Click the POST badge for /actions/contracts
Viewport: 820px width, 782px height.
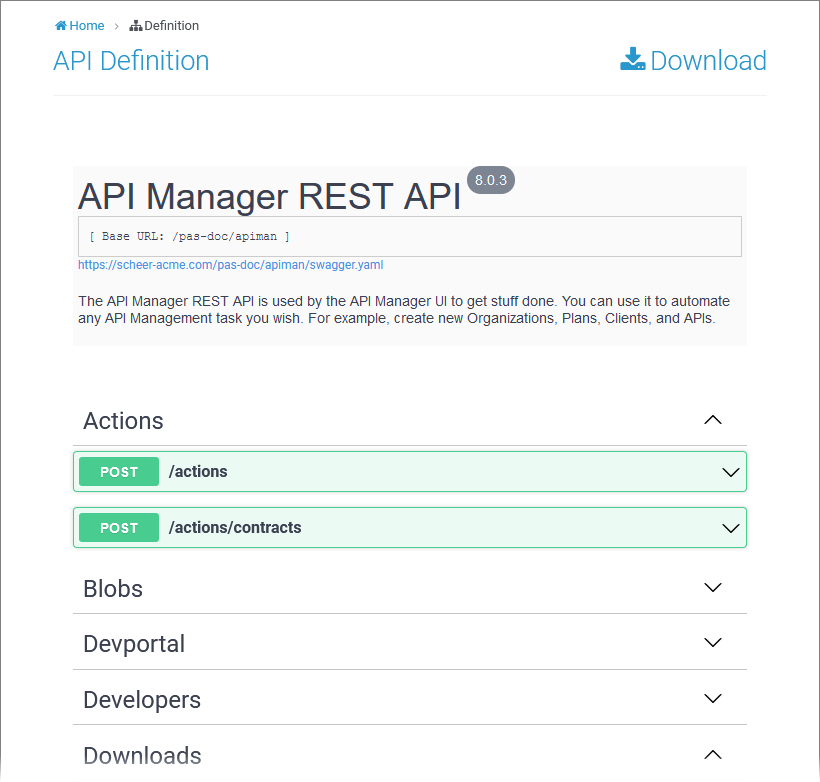(x=119, y=528)
